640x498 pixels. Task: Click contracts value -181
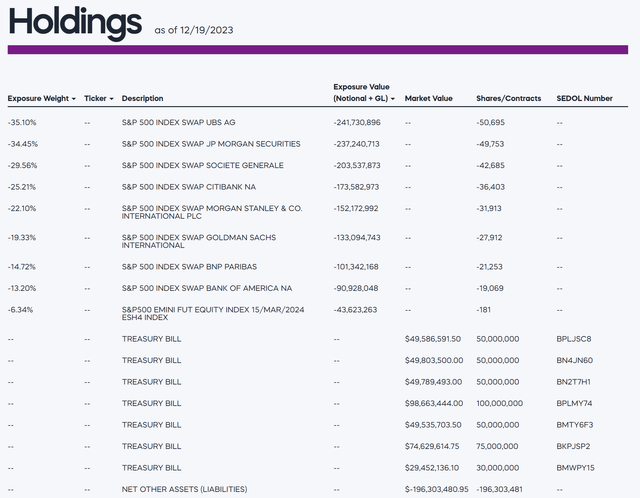point(484,310)
